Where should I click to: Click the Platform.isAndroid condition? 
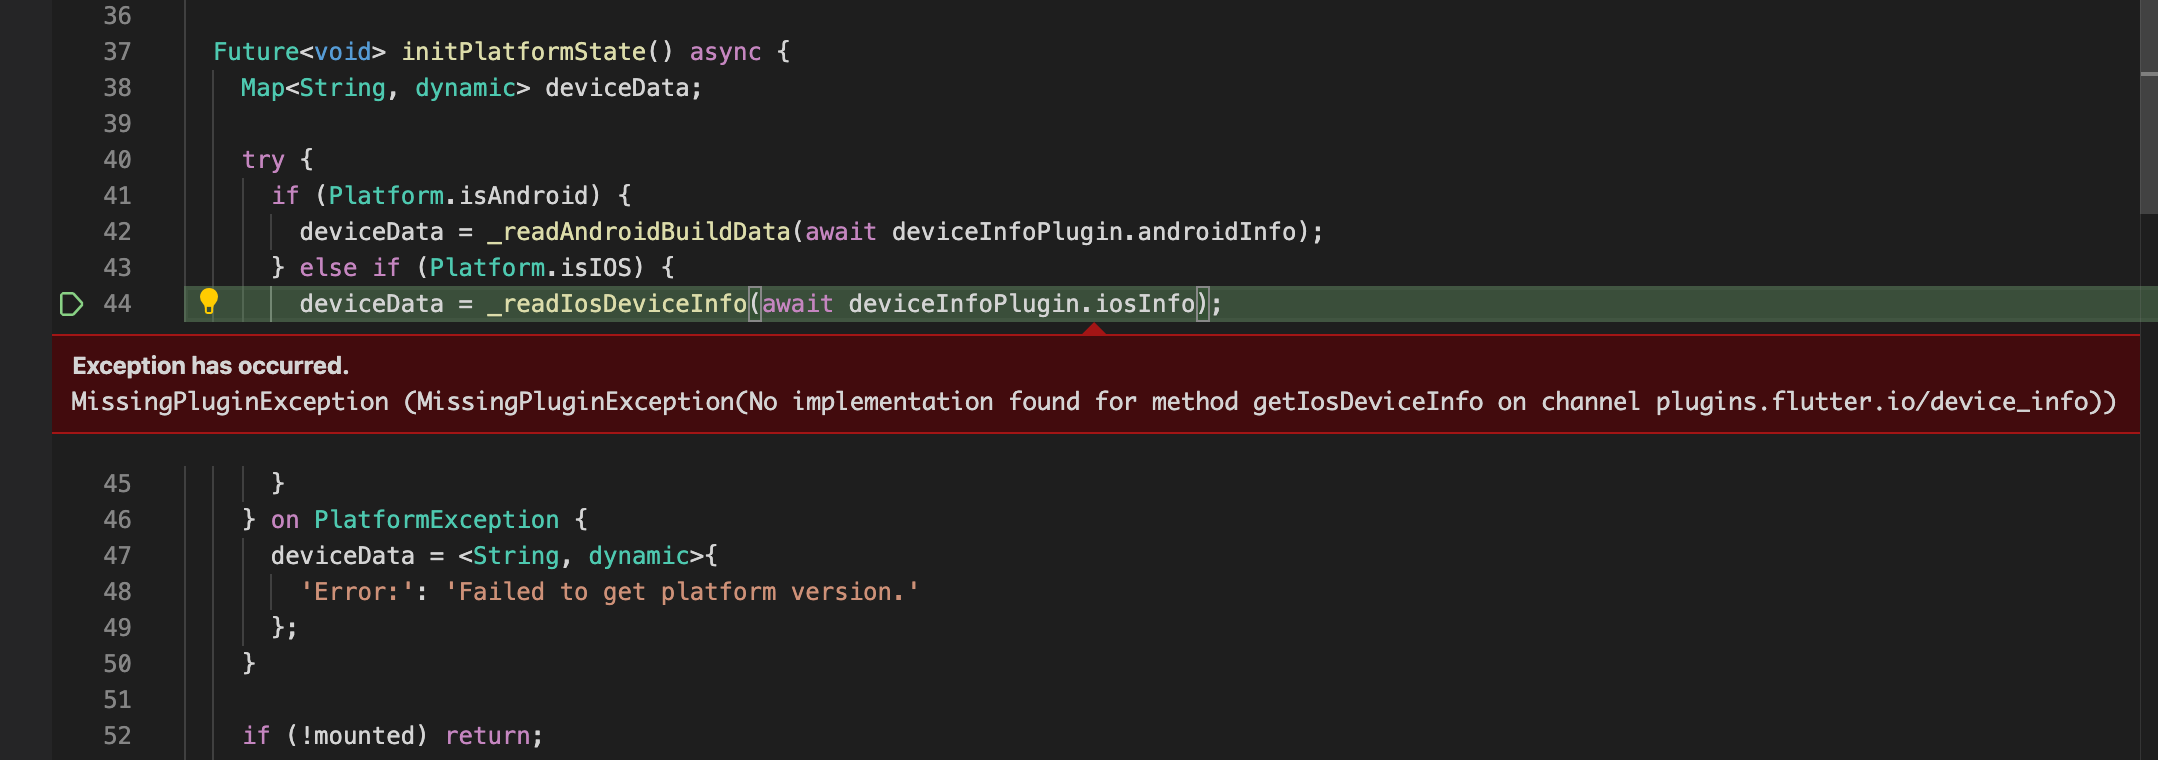click(x=458, y=196)
